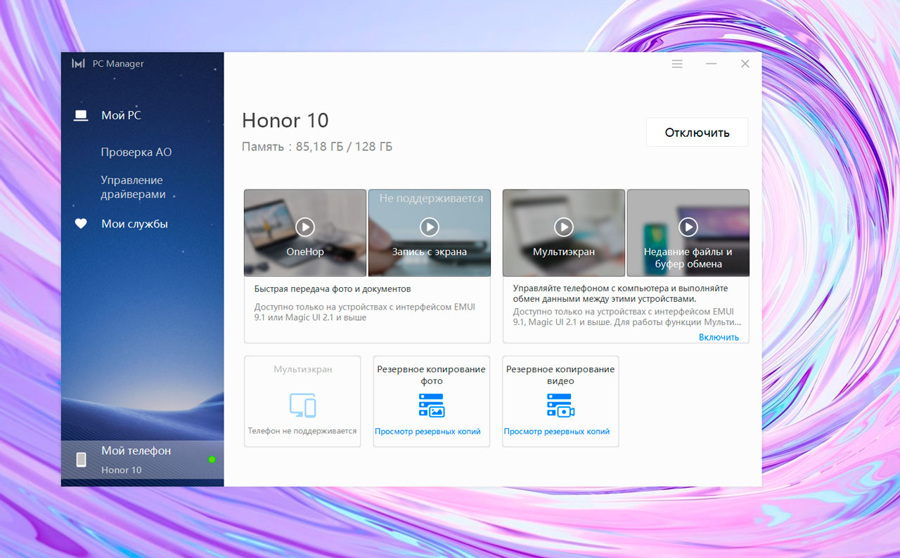Viewport: 900px width, 558px height.
Task: Play the Запись с экрана video
Action: tap(429, 227)
